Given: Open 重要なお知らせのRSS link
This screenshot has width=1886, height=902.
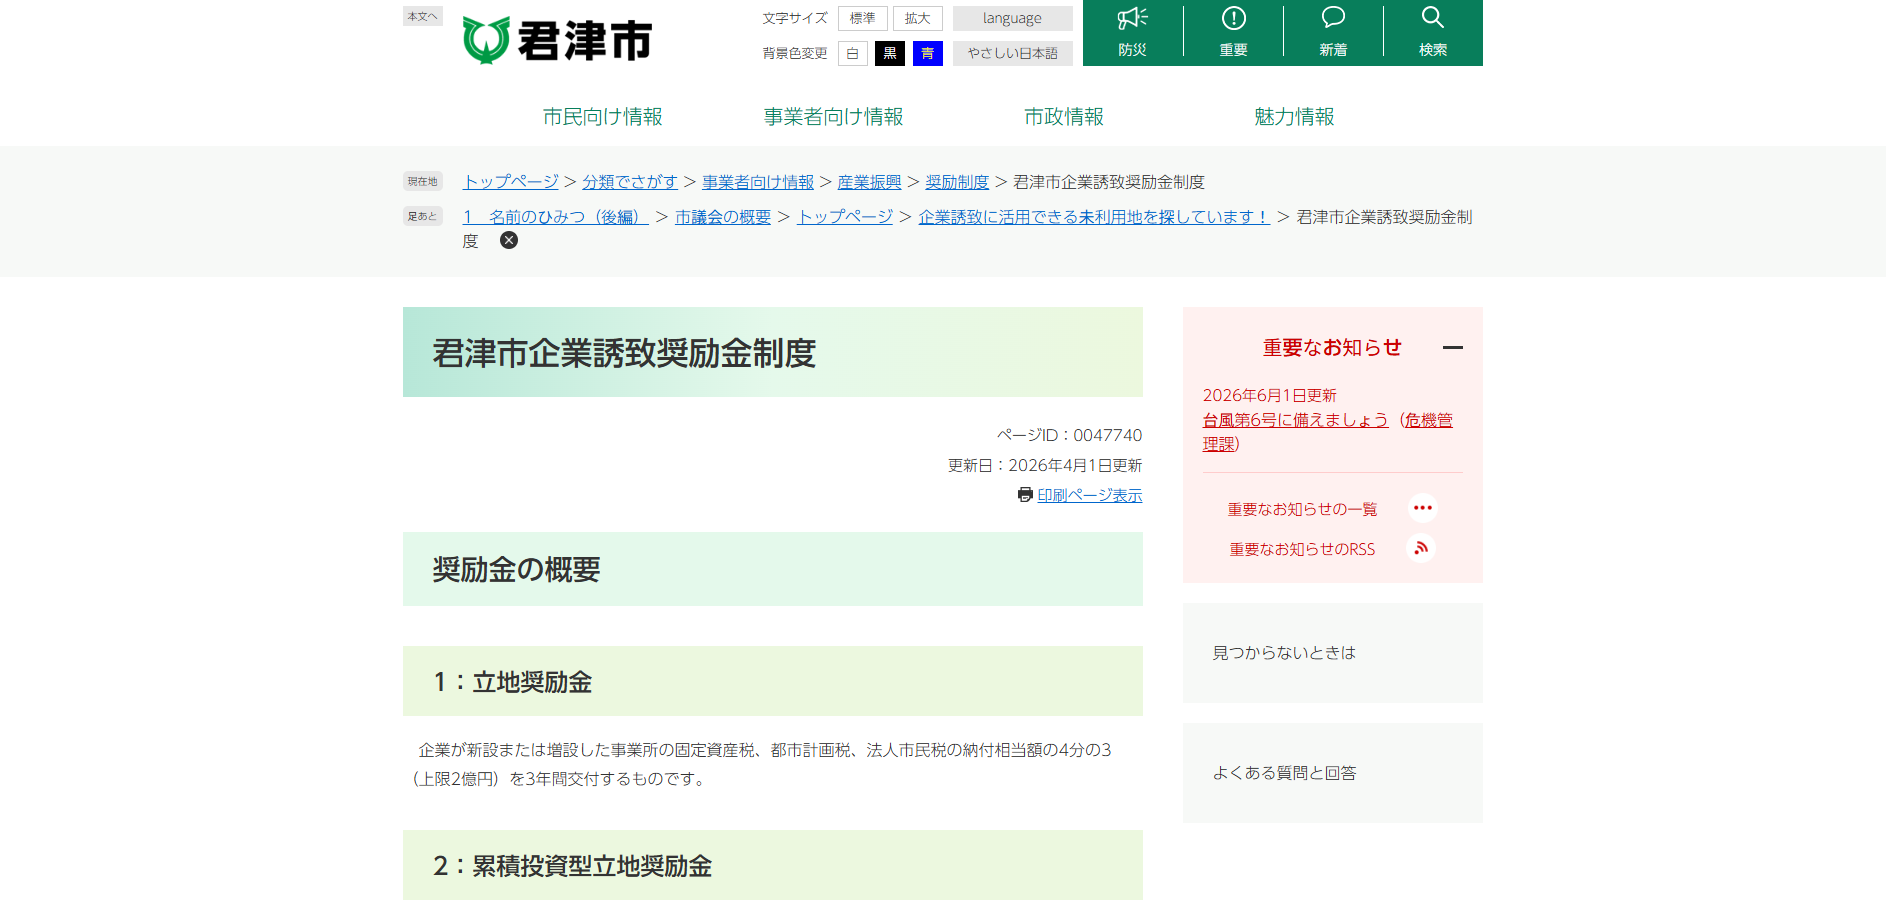Looking at the screenshot, I should pos(1302,549).
